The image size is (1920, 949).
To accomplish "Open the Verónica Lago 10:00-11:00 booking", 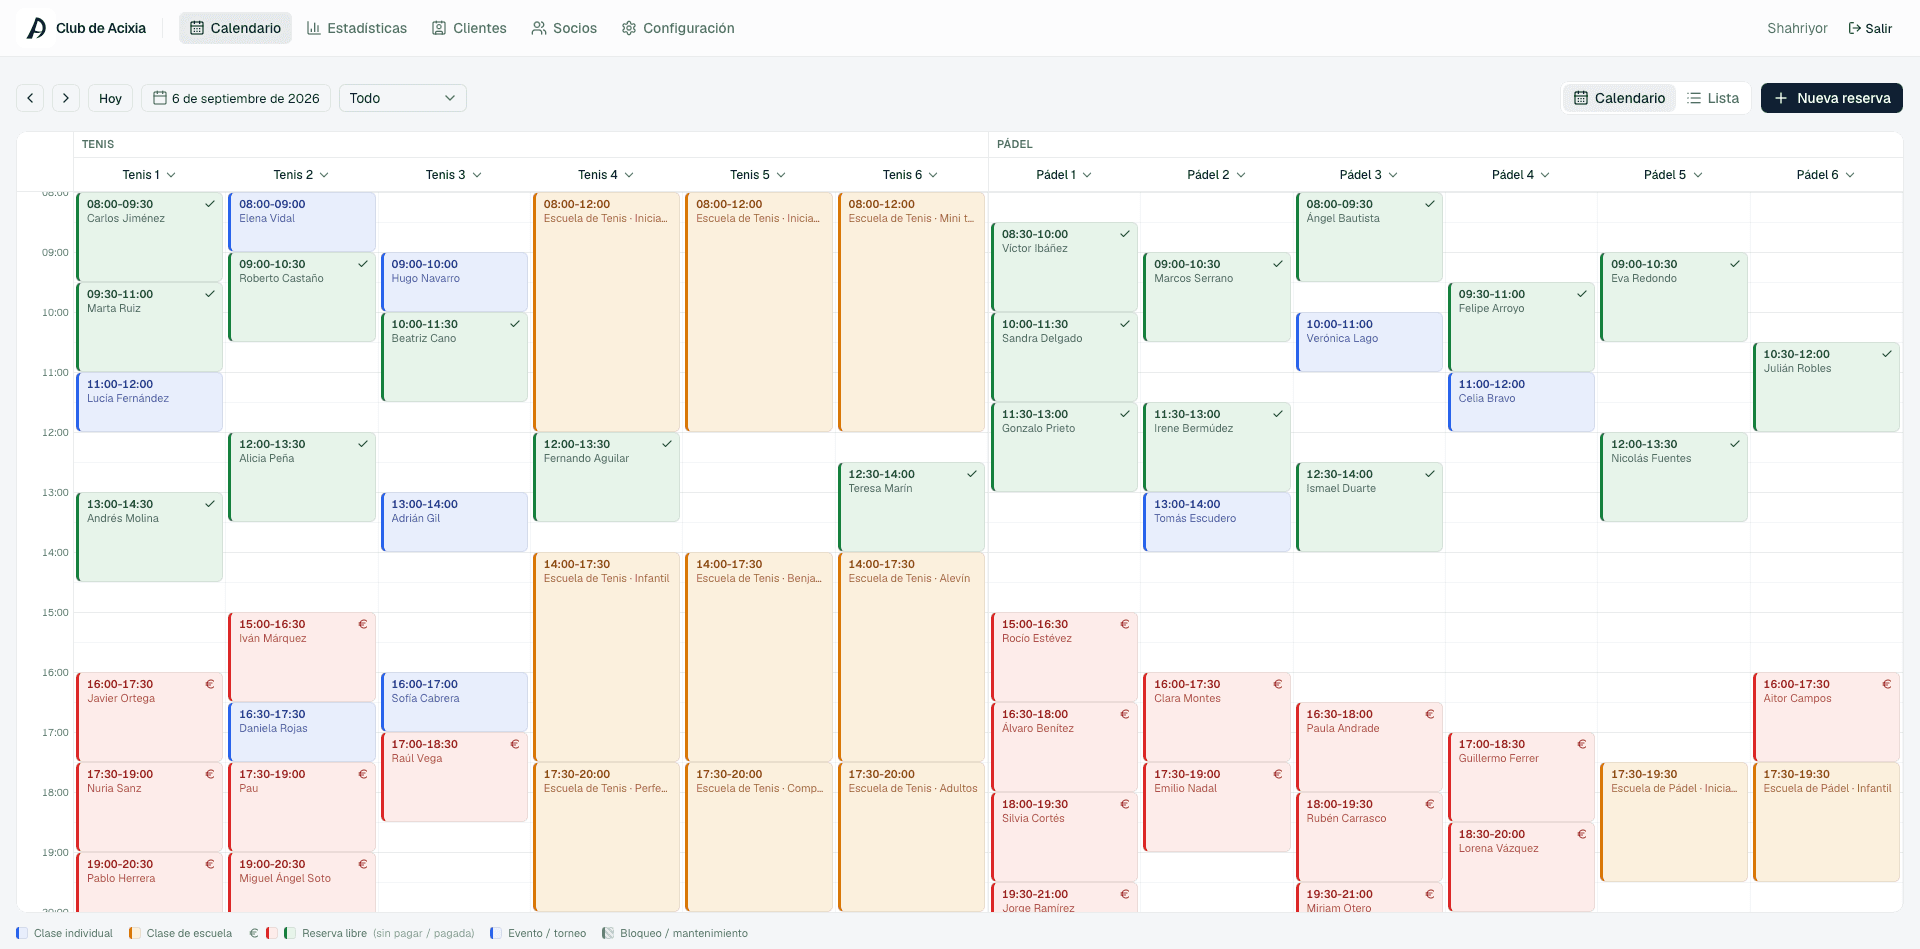I will (x=1369, y=342).
